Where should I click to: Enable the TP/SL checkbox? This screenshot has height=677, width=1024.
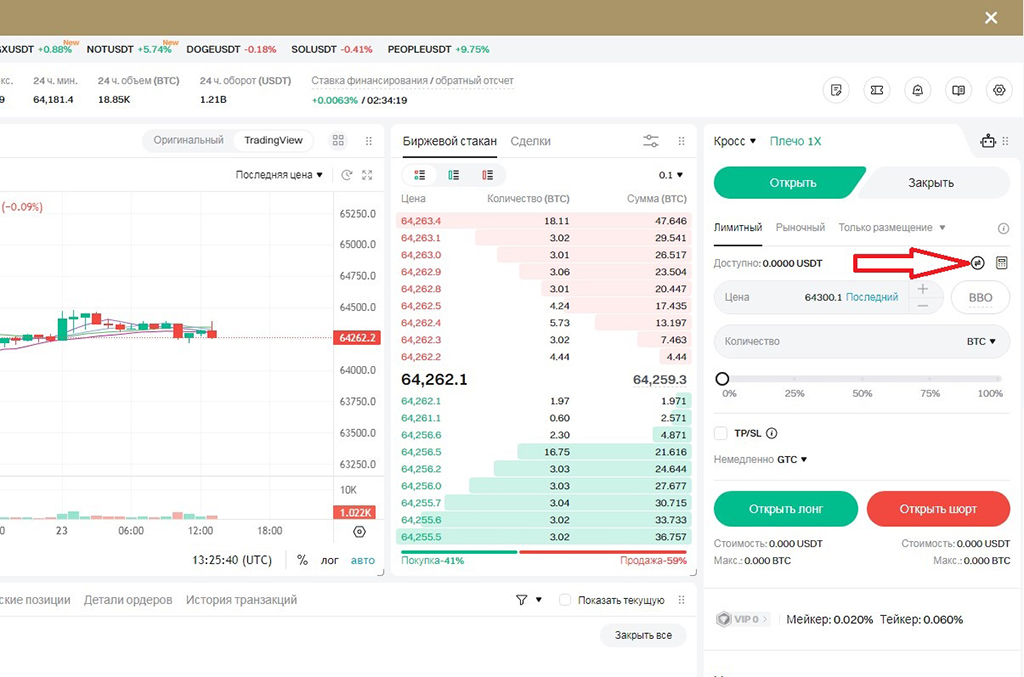click(x=721, y=433)
